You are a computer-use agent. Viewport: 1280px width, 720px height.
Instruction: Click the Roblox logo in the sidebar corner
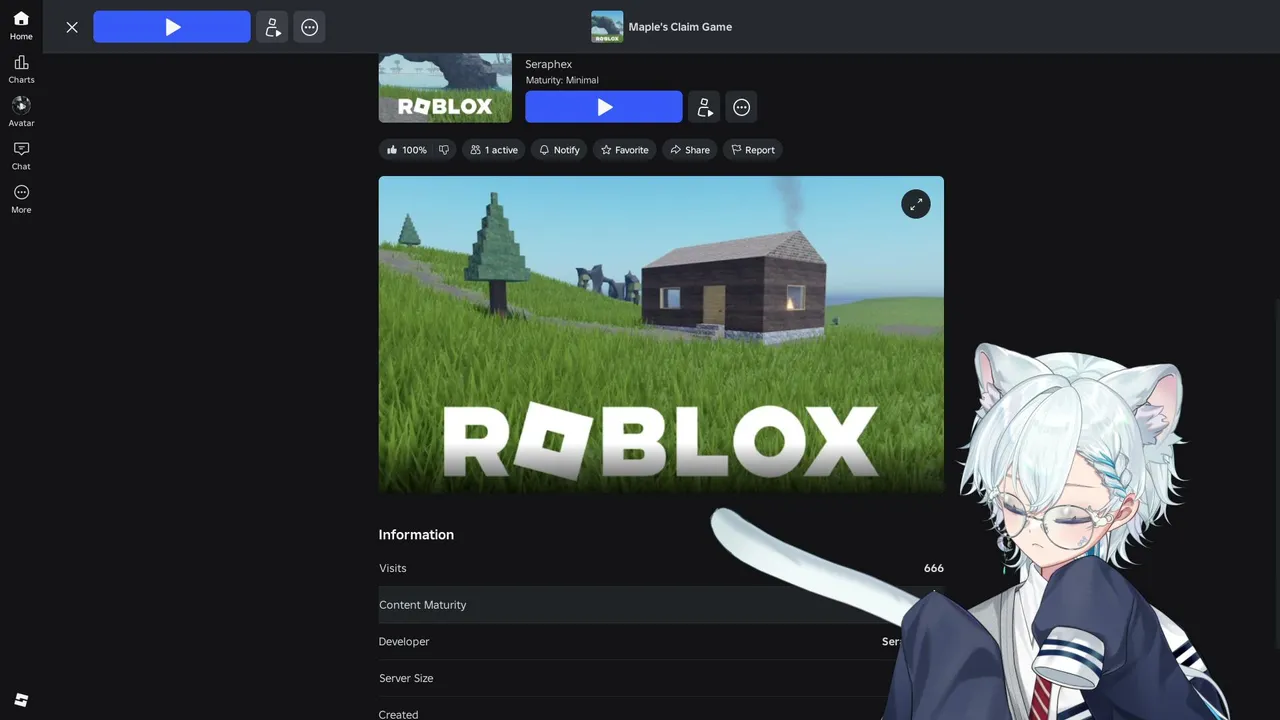coord(21,700)
